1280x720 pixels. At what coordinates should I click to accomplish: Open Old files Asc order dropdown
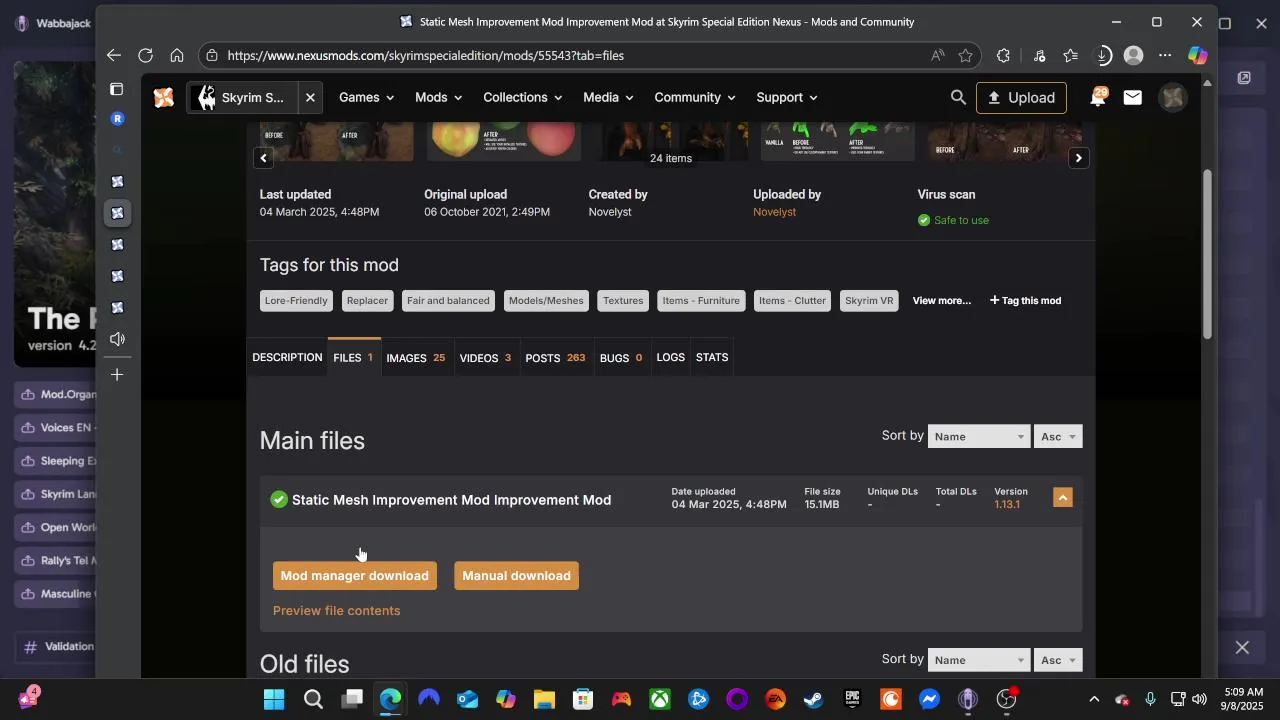click(1058, 660)
